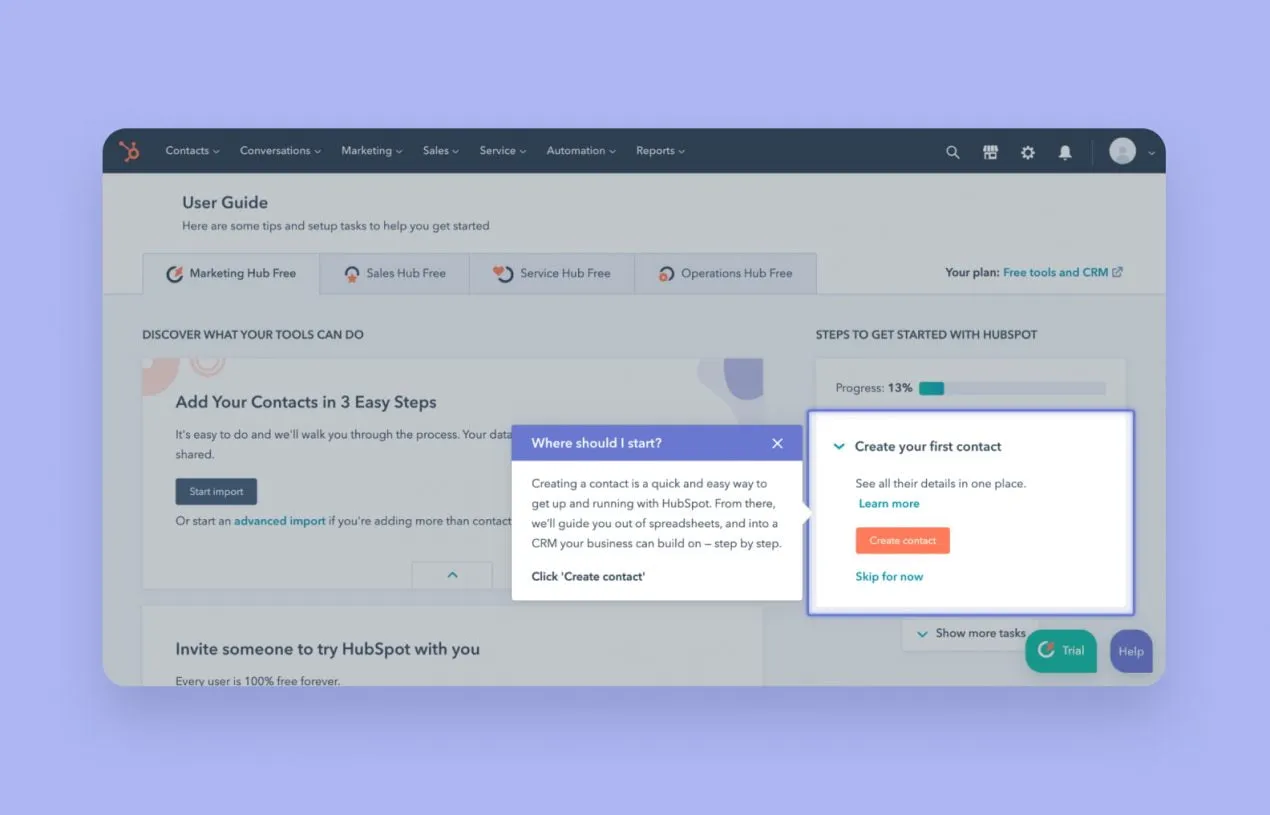Open the Free tools and CRM plan link

pyautogui.click(x=1055, y=272)
